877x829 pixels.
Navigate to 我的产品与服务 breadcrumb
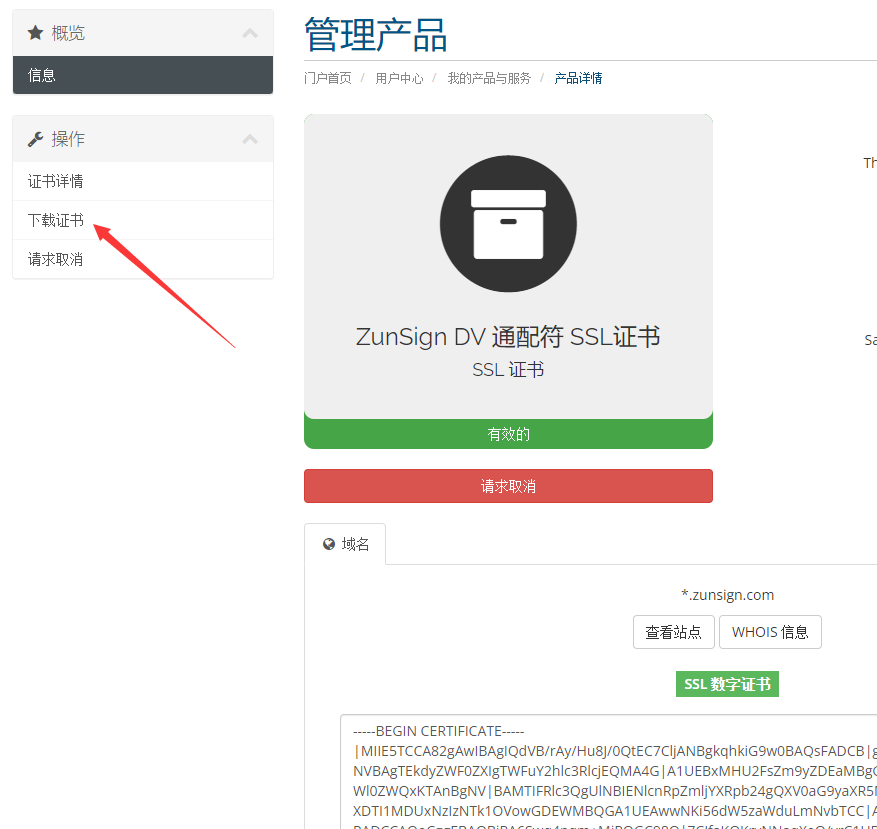[489, 78]
